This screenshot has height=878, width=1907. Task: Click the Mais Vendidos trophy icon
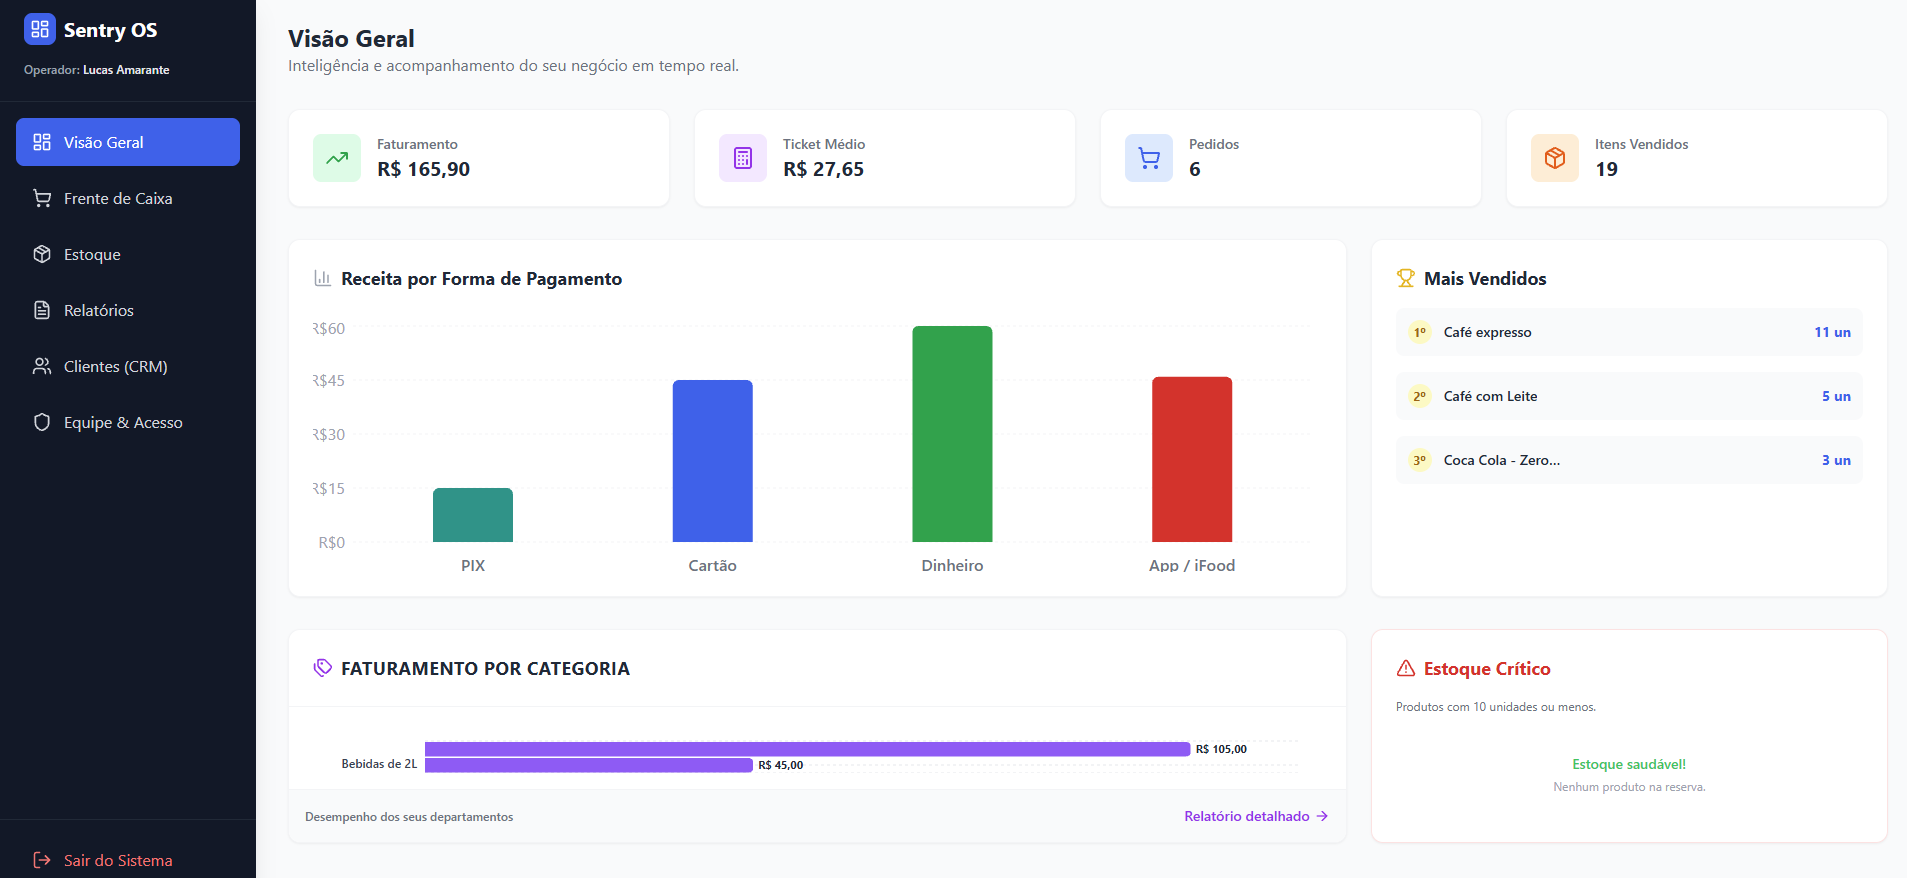[x=1406, y=279]
